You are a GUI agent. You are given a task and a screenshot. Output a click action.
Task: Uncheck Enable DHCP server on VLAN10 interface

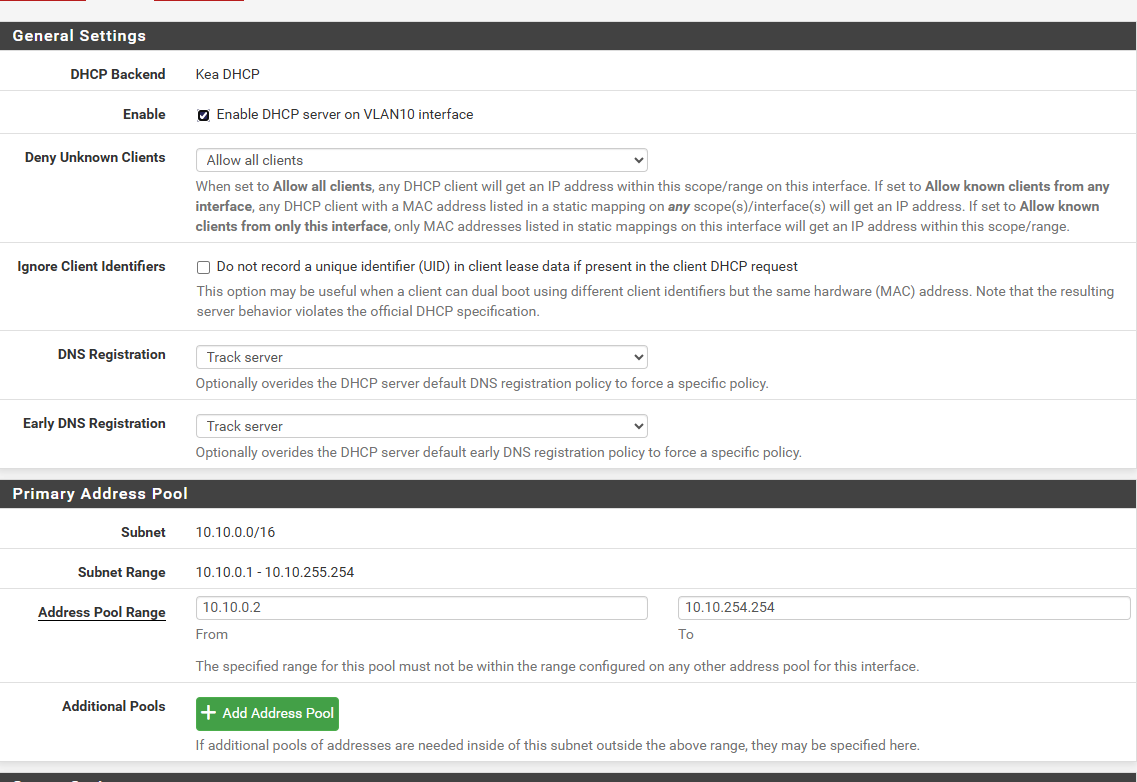[x=203, y=115]
